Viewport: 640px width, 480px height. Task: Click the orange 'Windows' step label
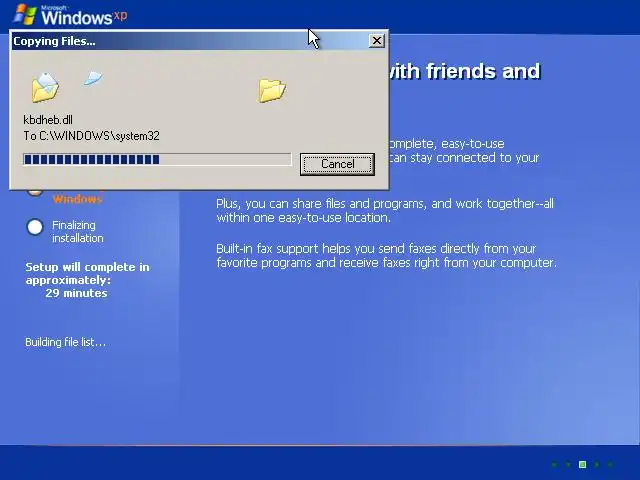(78, 199)
